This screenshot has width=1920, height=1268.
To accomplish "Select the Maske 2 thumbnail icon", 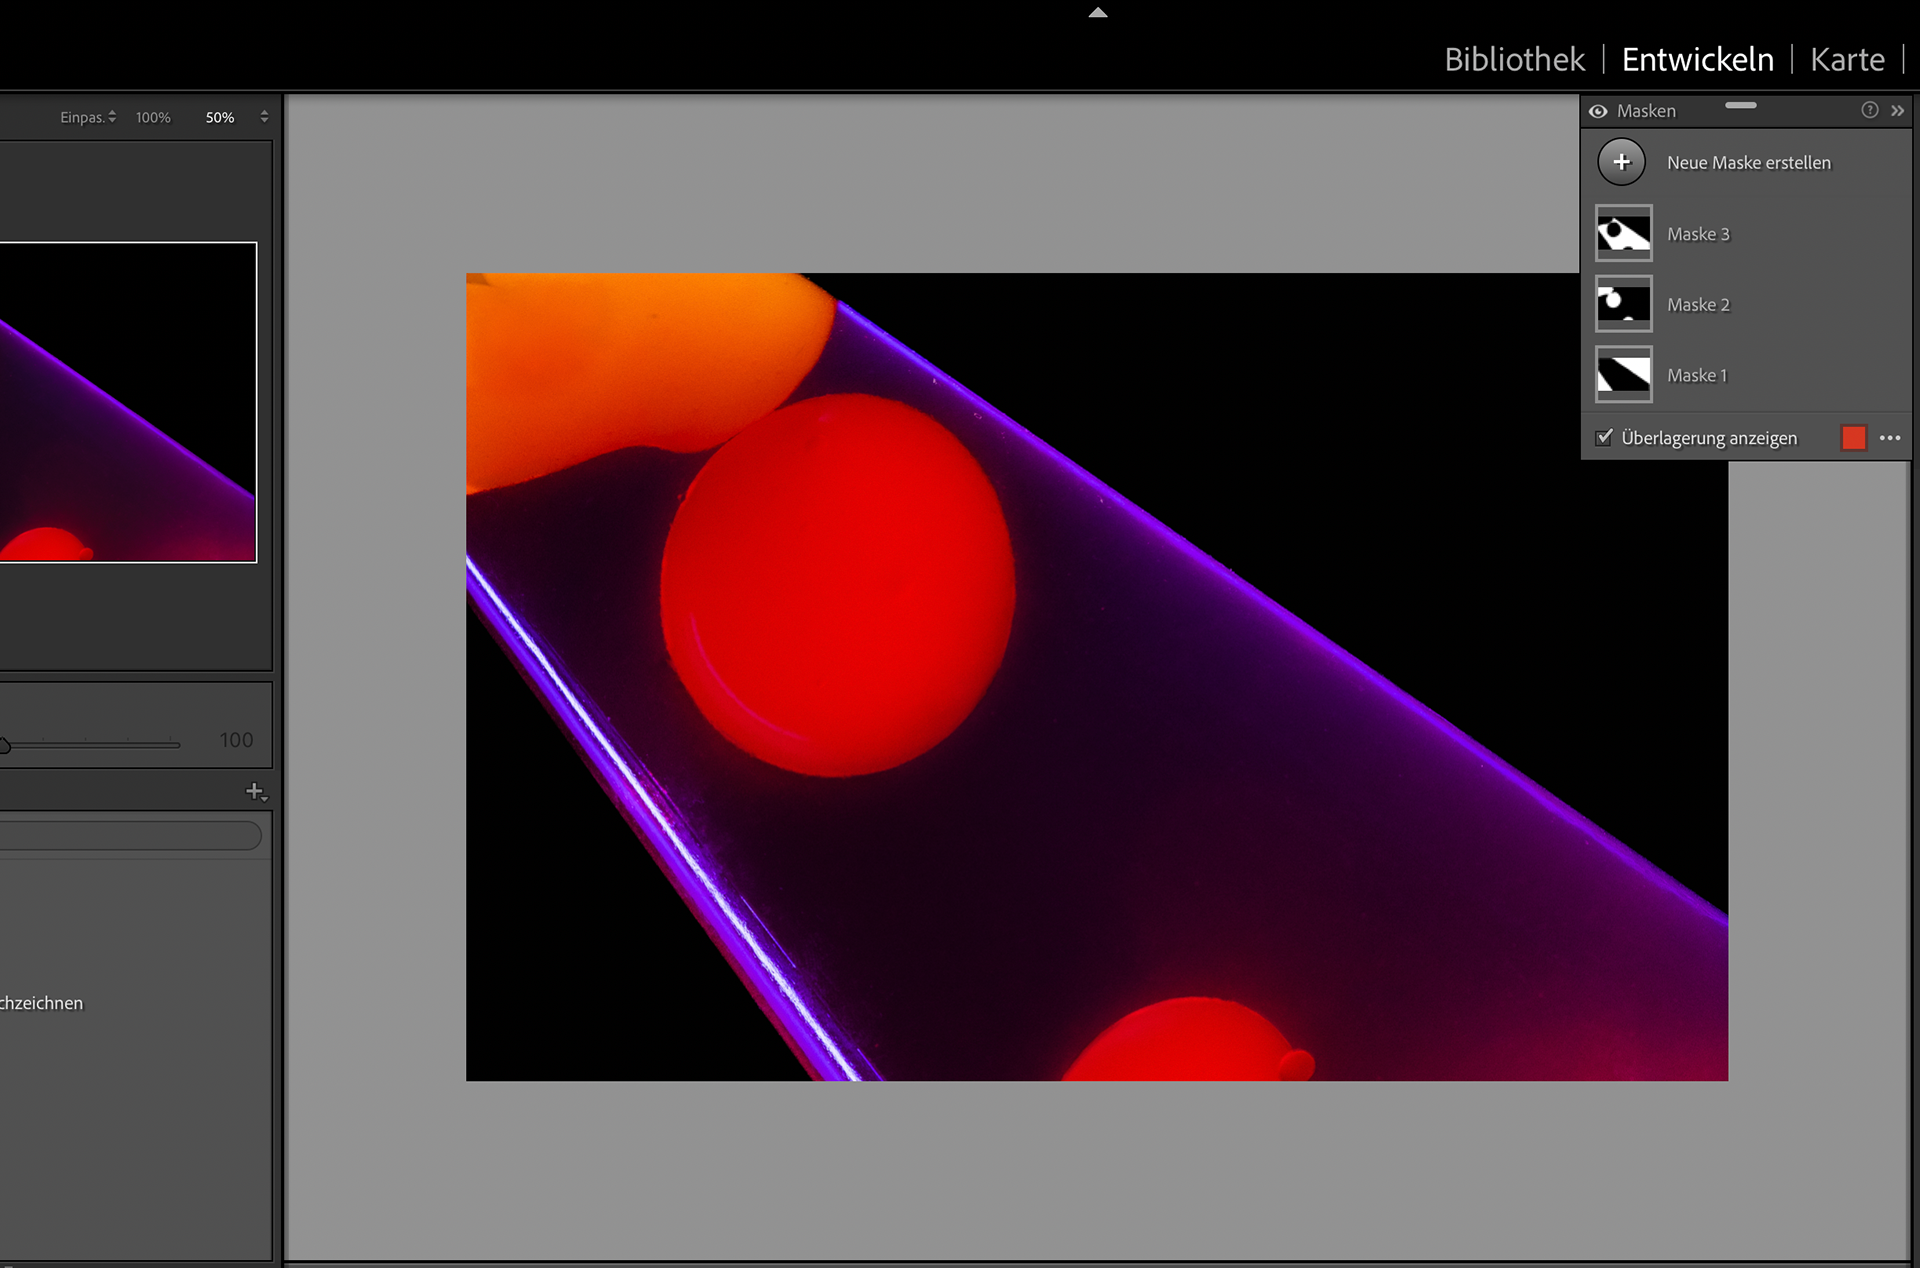I will click(x=1623, y=304).
